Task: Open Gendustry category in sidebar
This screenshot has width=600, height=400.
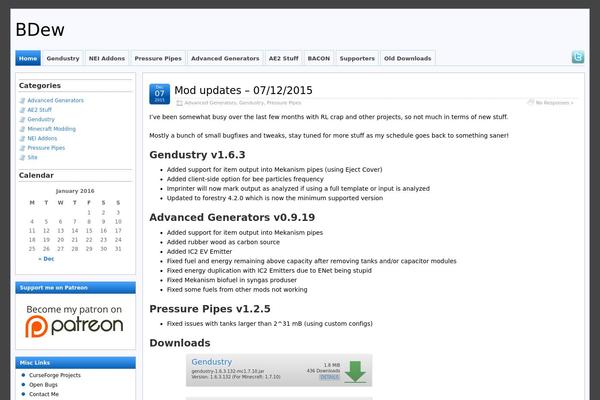Action: (x=41, y=119)
